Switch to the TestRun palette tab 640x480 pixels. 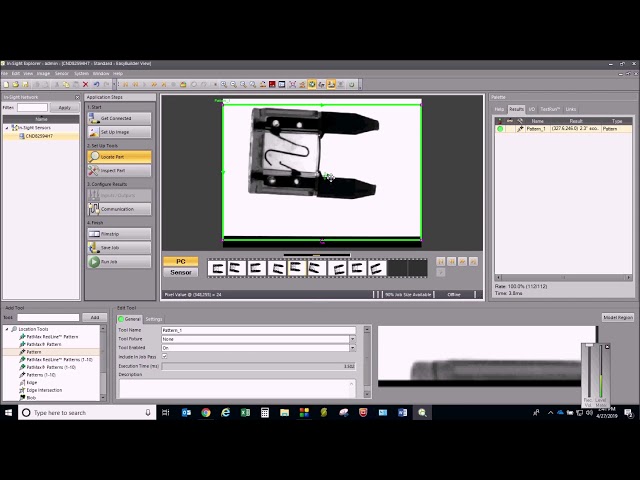coord(550,109)
